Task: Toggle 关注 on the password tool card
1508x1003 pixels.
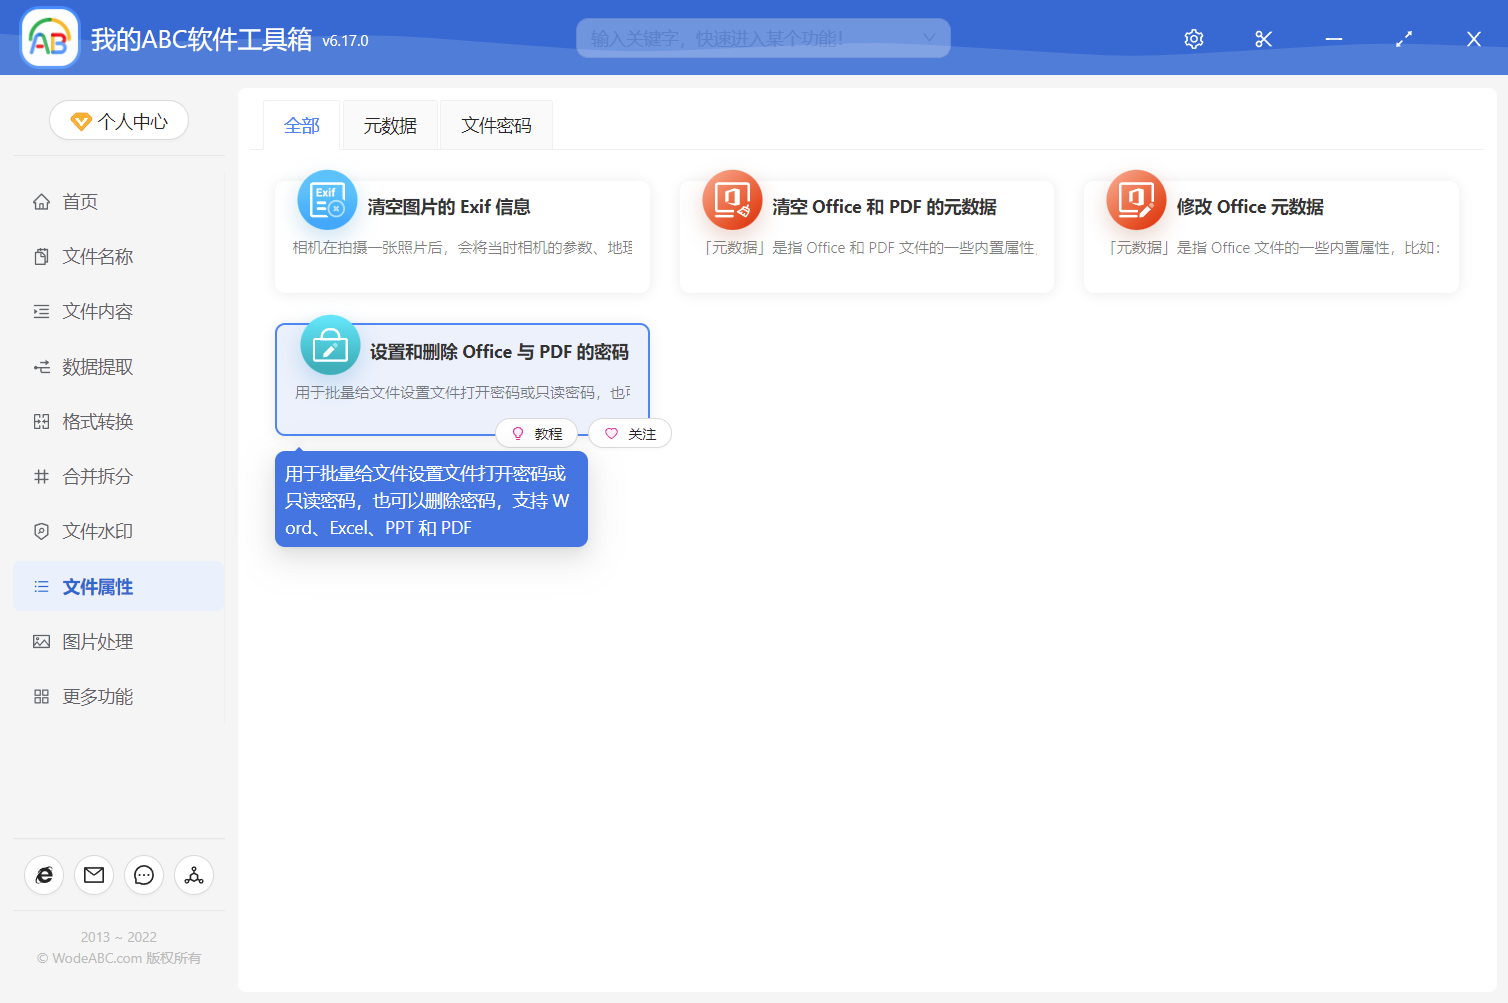Action: pos(629,433)
